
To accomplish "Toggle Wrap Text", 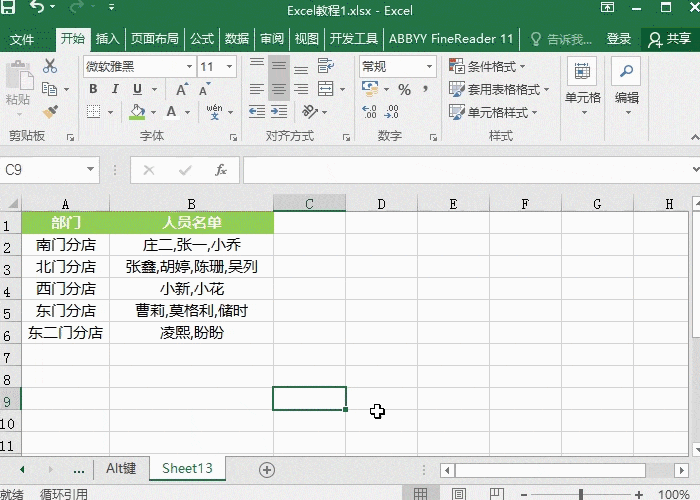I will coord(325,66).
